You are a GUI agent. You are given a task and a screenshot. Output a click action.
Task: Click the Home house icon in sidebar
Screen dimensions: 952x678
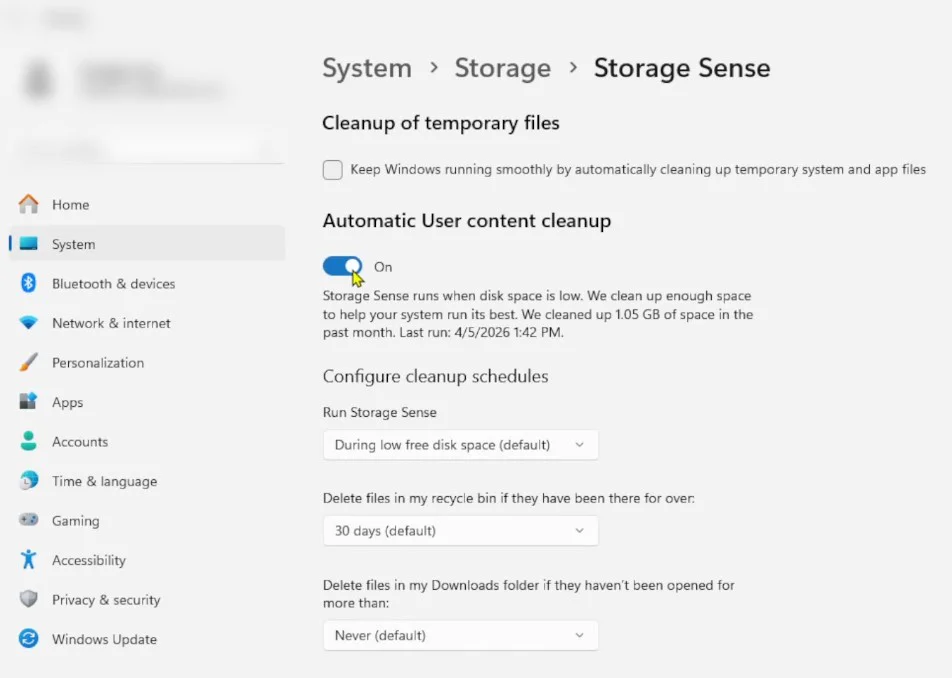[28, 205]
